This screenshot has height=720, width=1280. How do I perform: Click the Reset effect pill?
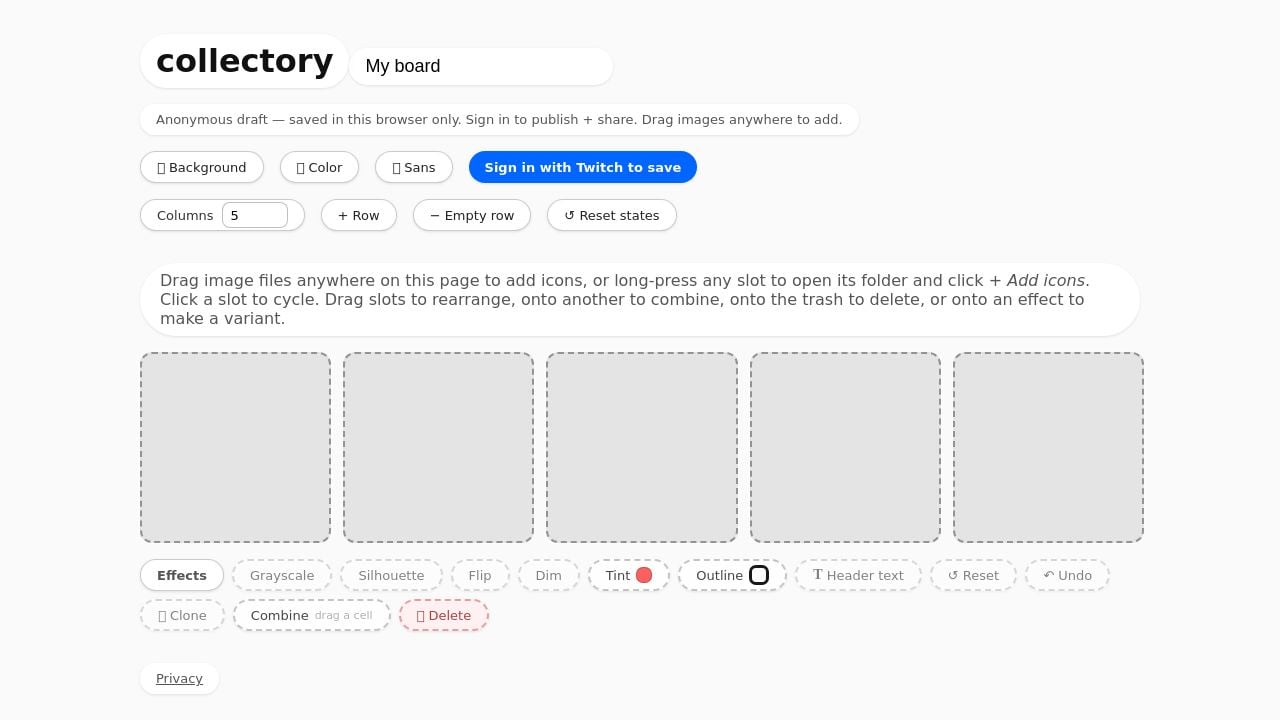(973, 575)
